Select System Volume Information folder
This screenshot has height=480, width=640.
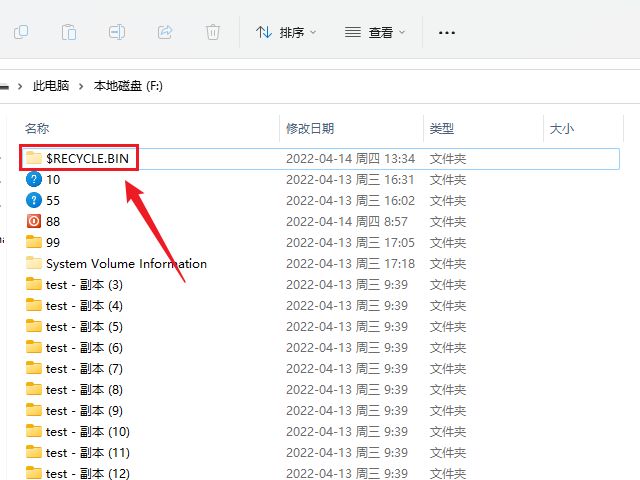[127, 264]
